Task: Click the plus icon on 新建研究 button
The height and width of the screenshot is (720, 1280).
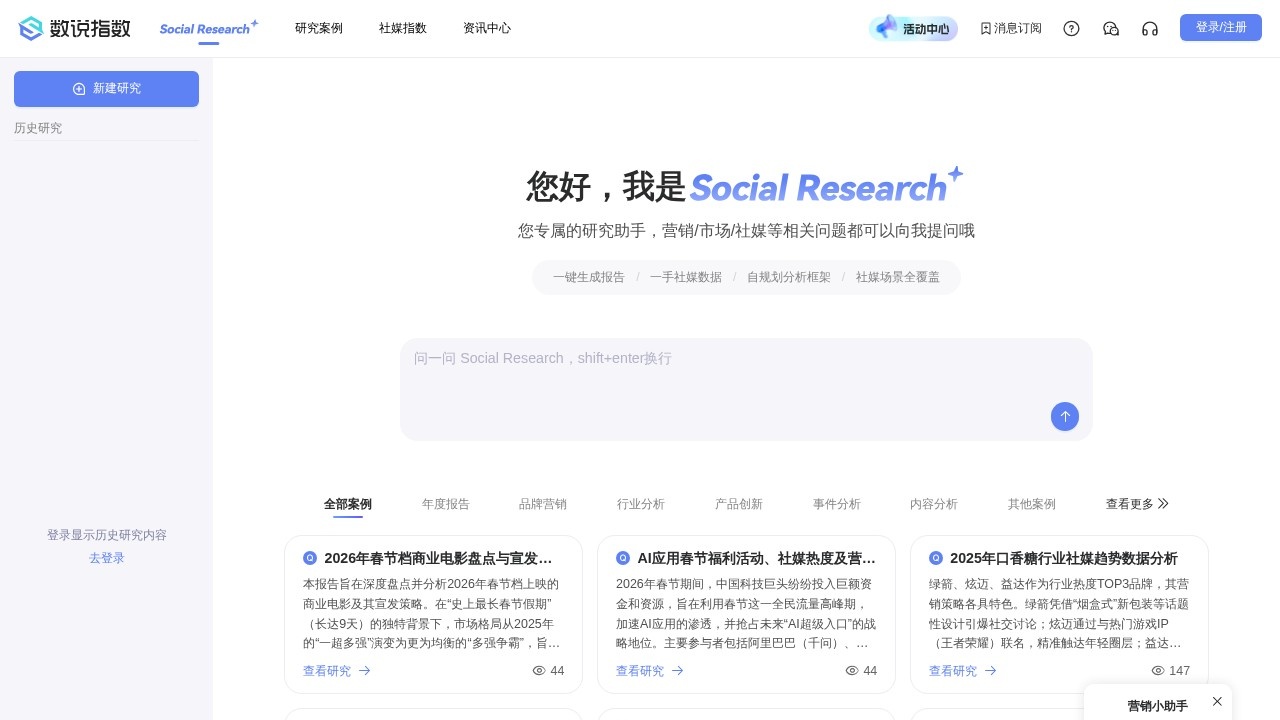Action: tap(79, 89)
